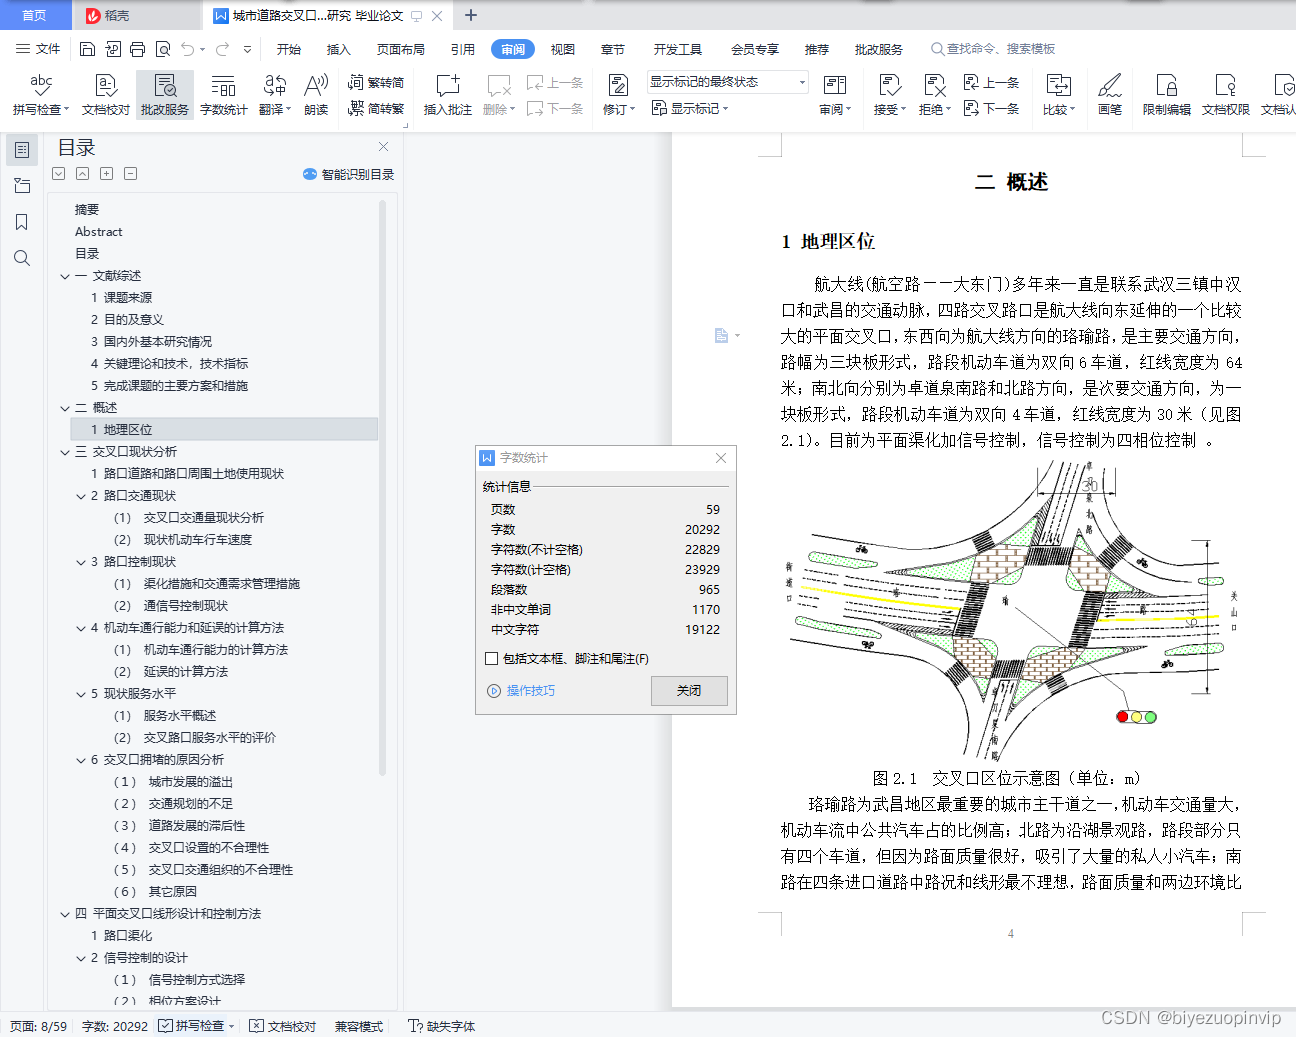Open a new tab with plus button
Image resolution: width=1296 pixels, height=1037 pixels.
point(471,15)
